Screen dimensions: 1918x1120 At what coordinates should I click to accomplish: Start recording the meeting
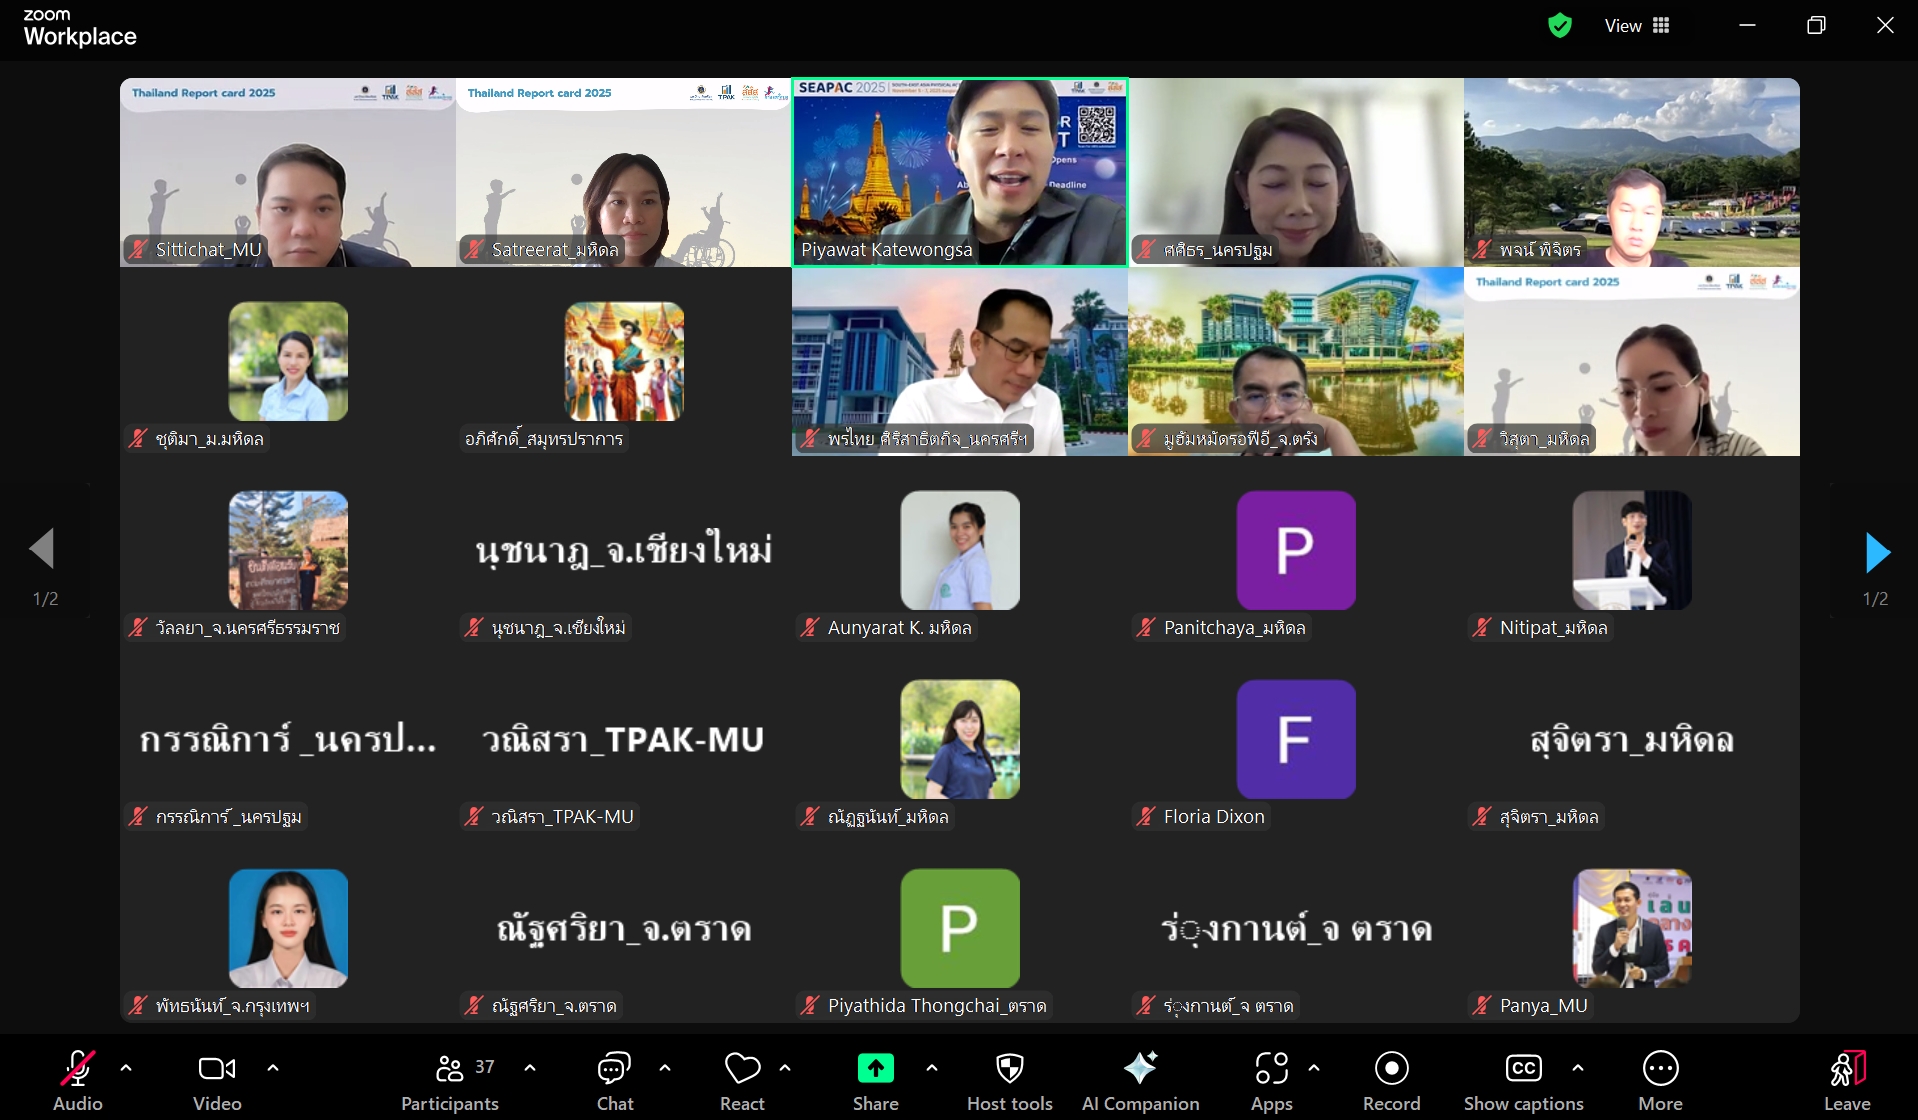tap(1391, 1081)
